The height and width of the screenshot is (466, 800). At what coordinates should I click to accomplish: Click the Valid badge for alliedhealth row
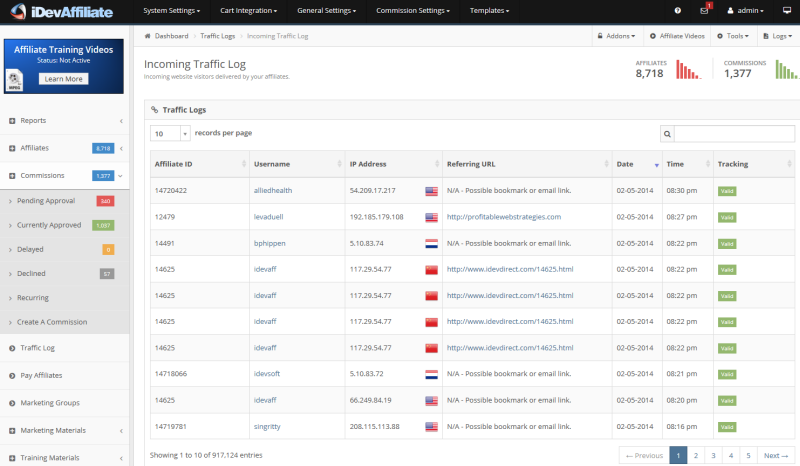[x=727, y=191]
